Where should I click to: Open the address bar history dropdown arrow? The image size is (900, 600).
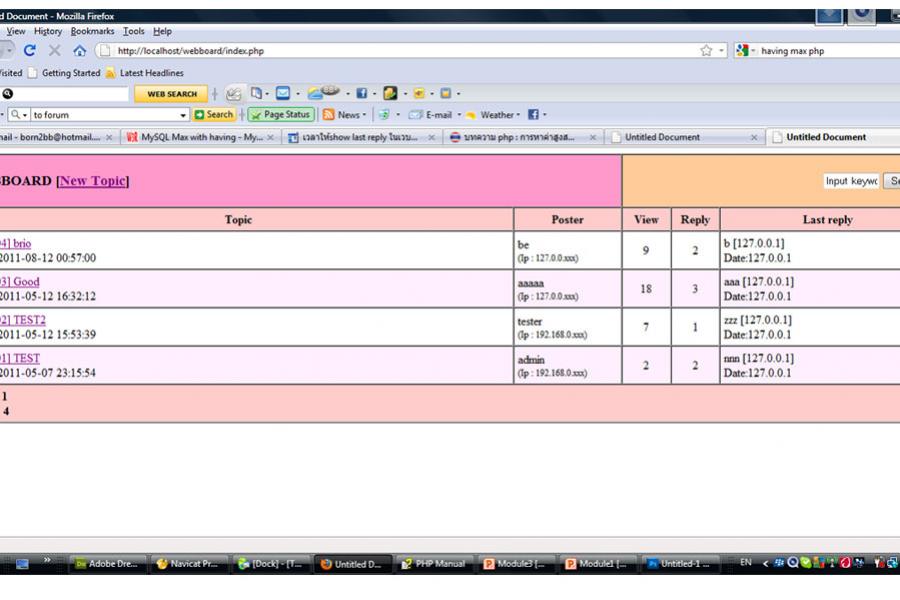click(x=721, y=51)
